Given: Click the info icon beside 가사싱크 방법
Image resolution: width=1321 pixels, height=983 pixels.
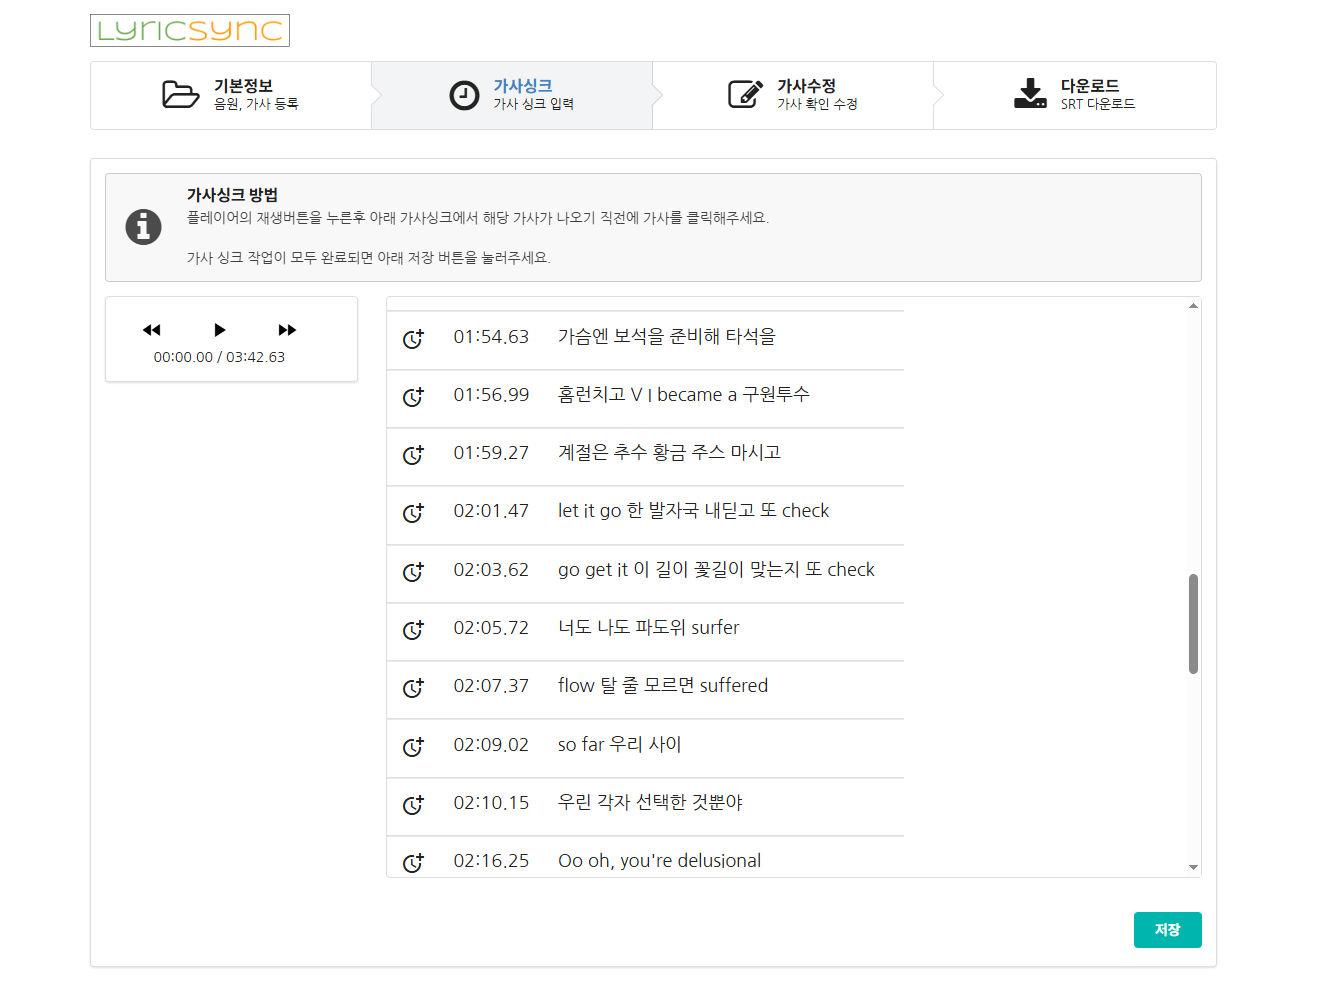Looking at the screenshot, I should click(143, 227).
